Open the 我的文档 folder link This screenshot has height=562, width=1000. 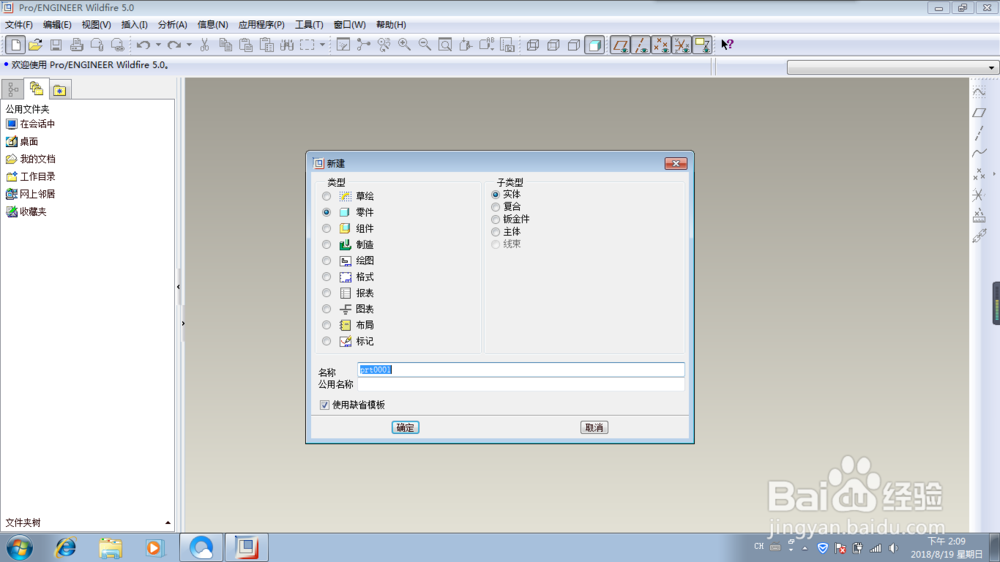point(31,159)
